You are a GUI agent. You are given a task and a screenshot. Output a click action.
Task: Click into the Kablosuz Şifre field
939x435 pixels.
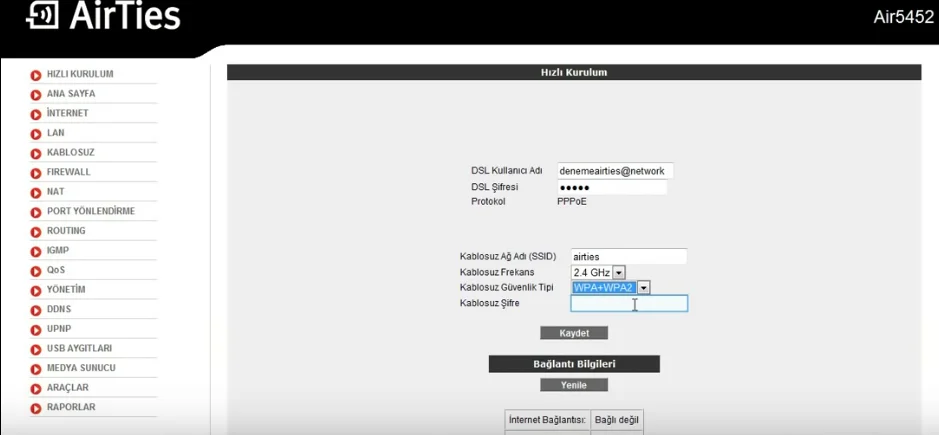point(629,304)
